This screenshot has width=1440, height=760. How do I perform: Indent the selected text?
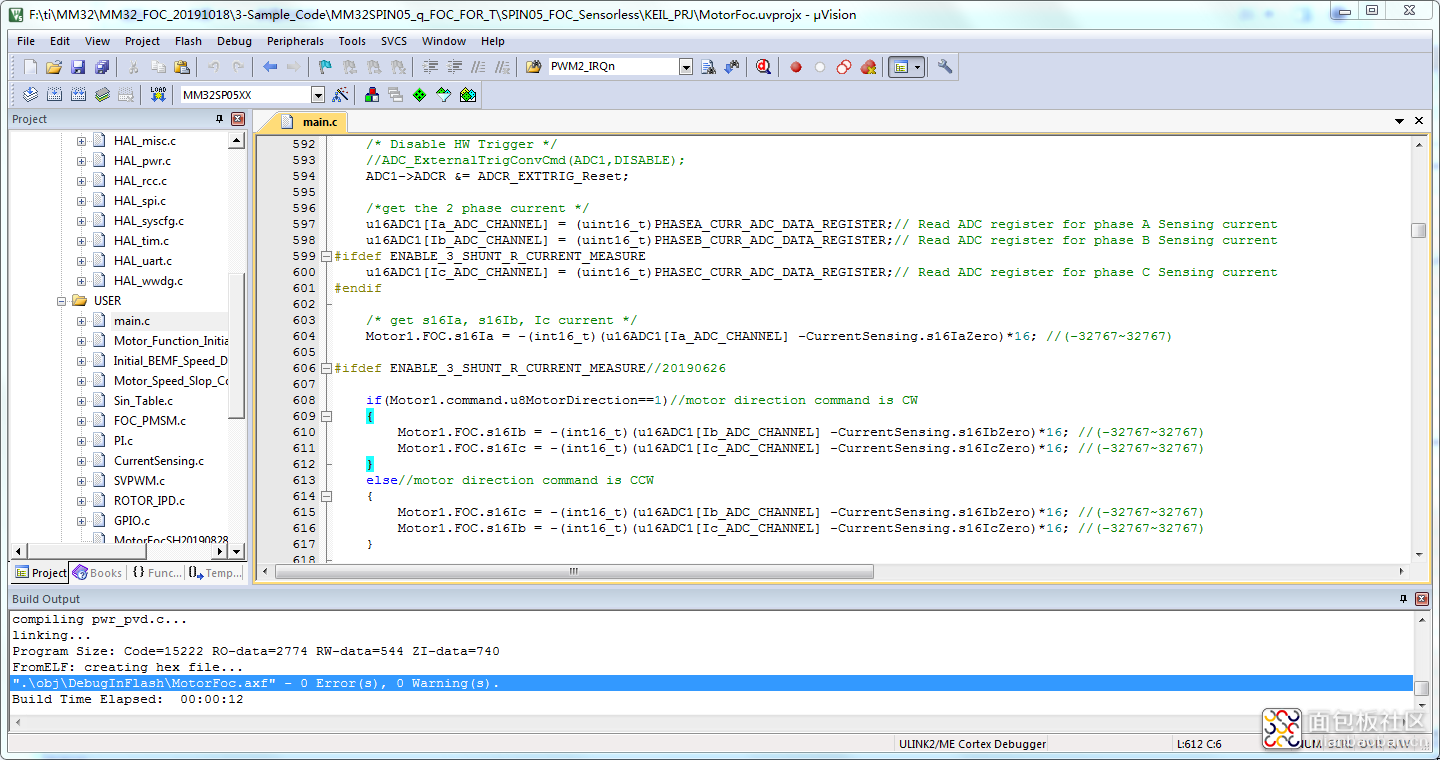point(431,67)
